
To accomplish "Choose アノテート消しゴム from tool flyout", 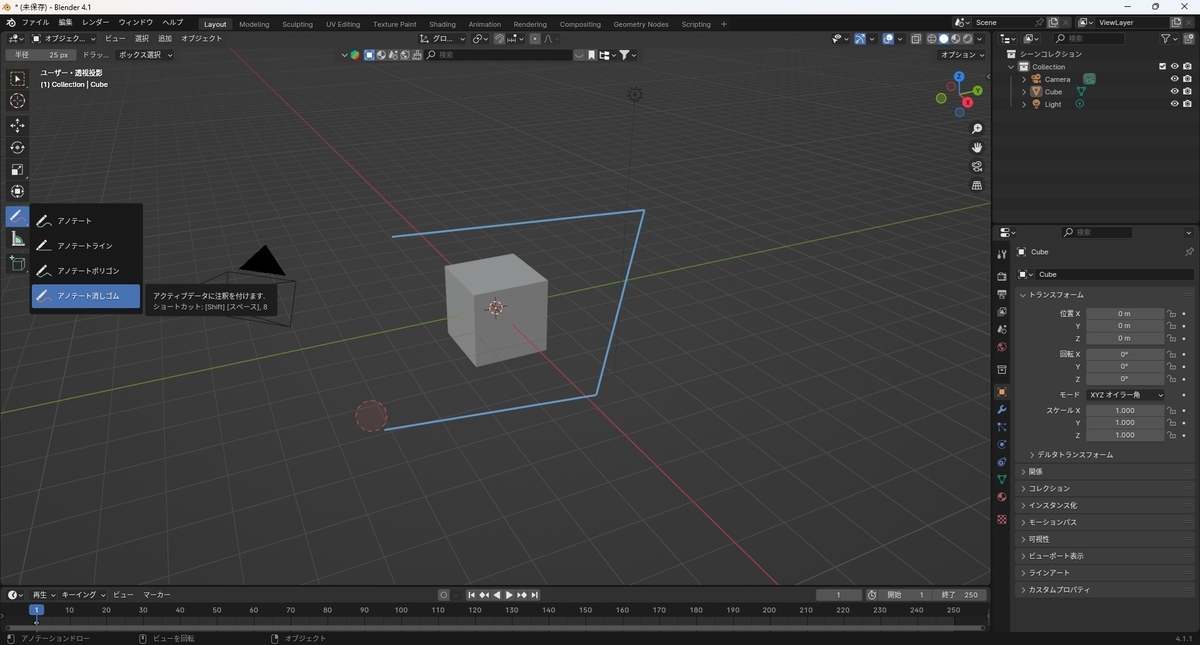I will [86, 296].
